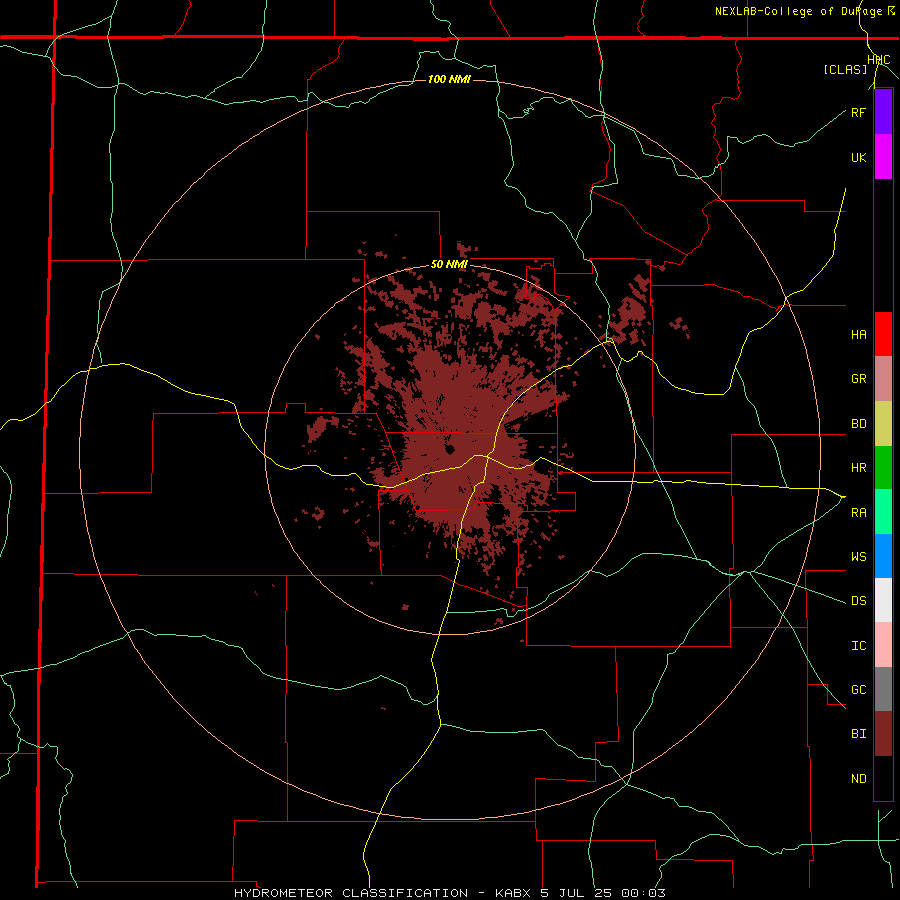900x900 pixels.
Task: Select the GC gray legend swatch
Action: 883,689
